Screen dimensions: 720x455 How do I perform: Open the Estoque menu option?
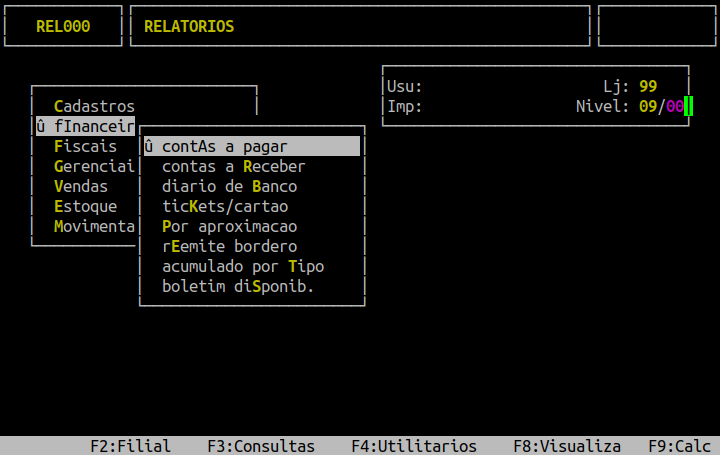coord(85,206)
